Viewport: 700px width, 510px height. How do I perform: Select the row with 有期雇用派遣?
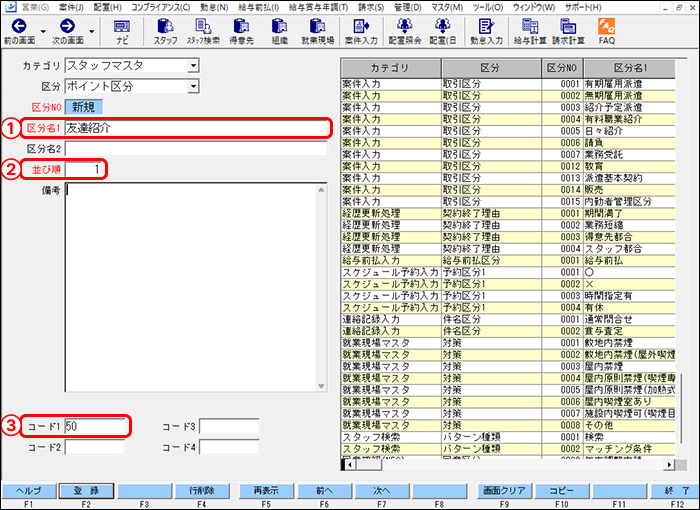point(508,84)
